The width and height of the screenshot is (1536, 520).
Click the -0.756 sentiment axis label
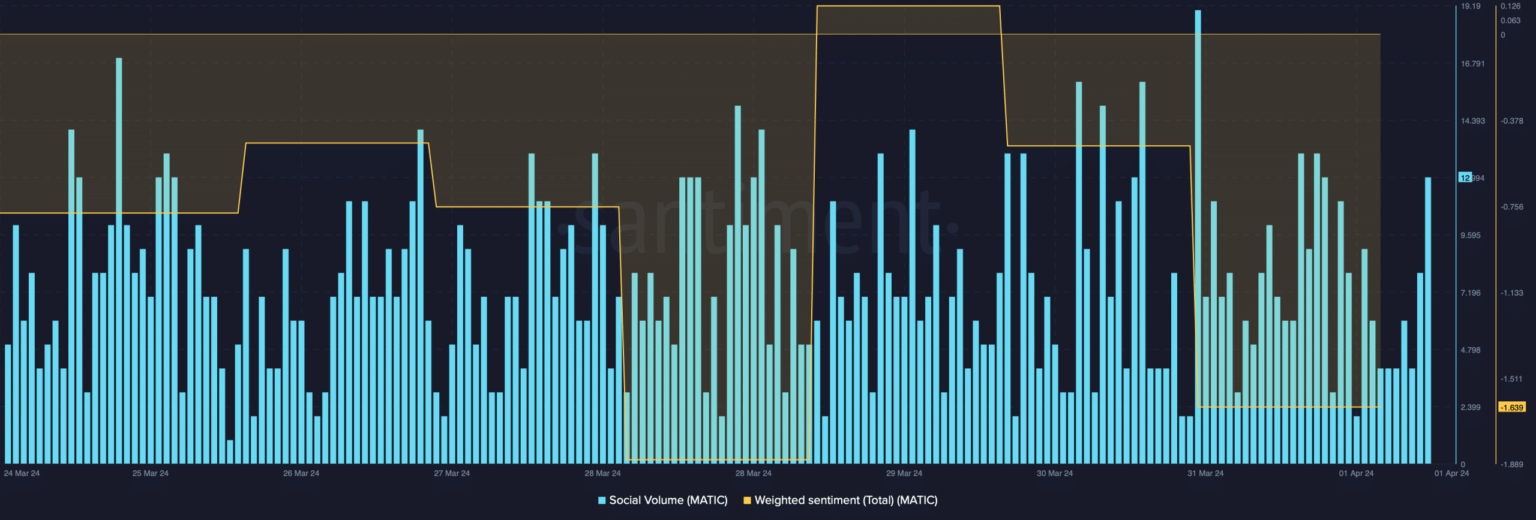pos(1510,207)
